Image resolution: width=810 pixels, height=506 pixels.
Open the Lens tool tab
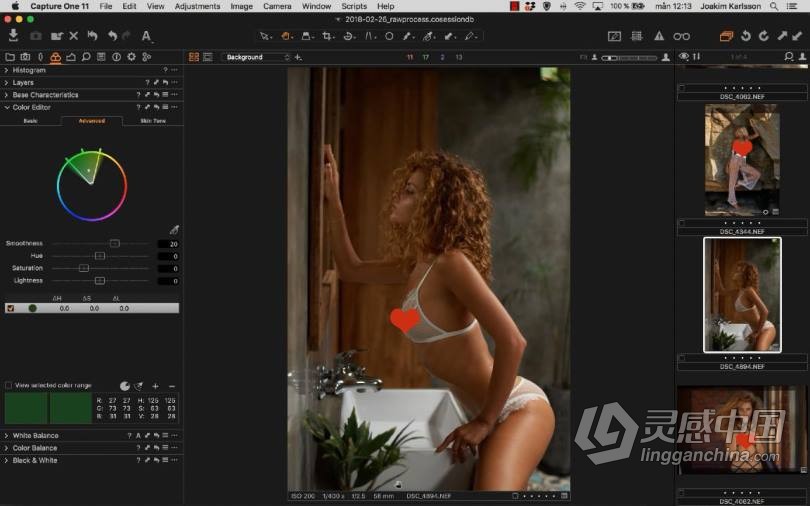click(40, 57)
